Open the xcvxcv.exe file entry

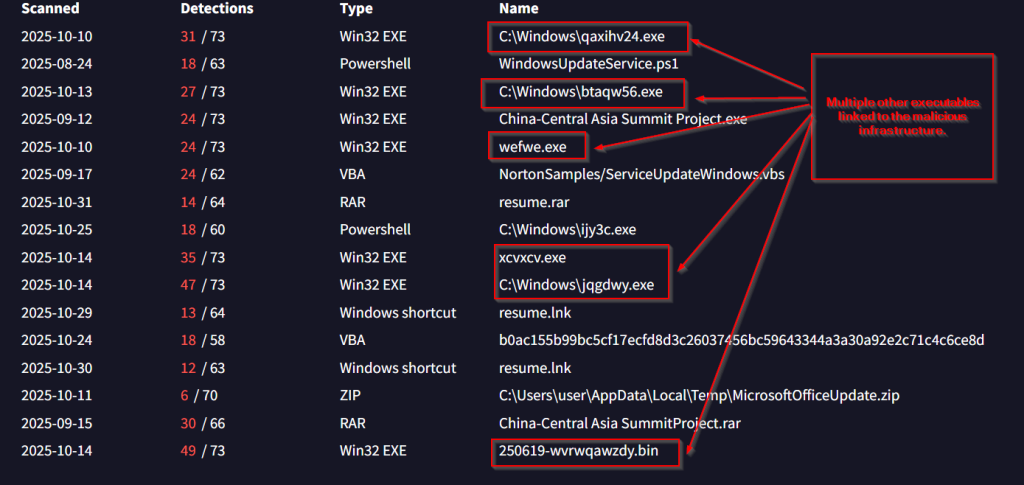tap(532, 257)
